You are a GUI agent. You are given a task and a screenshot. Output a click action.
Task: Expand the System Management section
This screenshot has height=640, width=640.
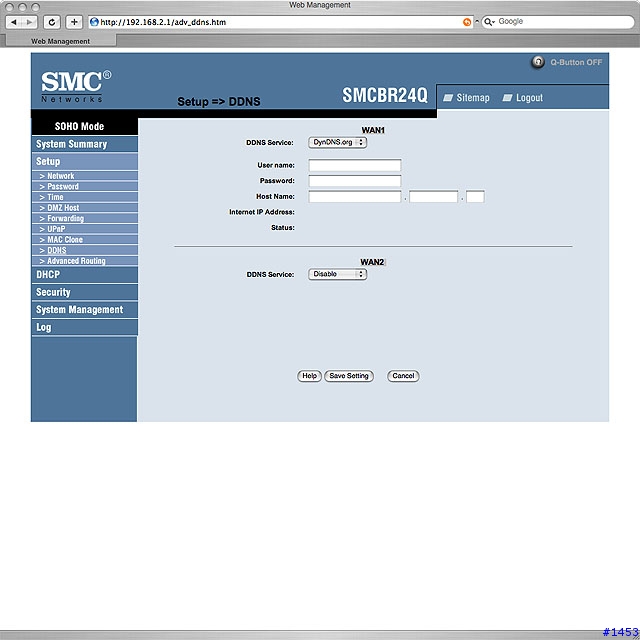point(85,310)
